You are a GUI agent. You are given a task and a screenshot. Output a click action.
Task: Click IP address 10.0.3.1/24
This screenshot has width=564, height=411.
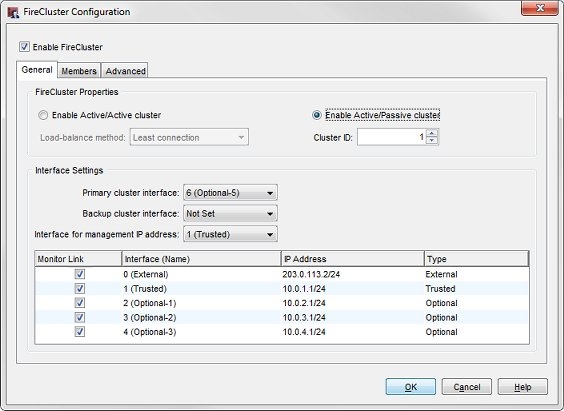(304, 317)
